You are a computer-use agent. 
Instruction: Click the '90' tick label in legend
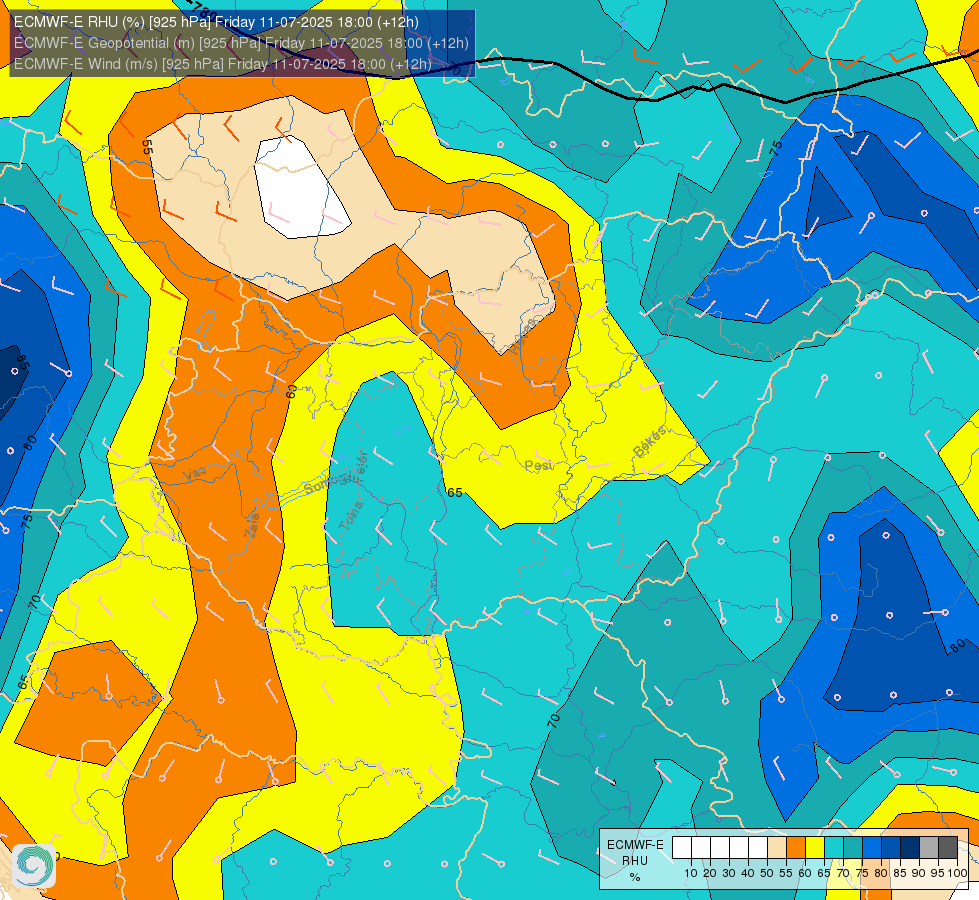(918, 873)
